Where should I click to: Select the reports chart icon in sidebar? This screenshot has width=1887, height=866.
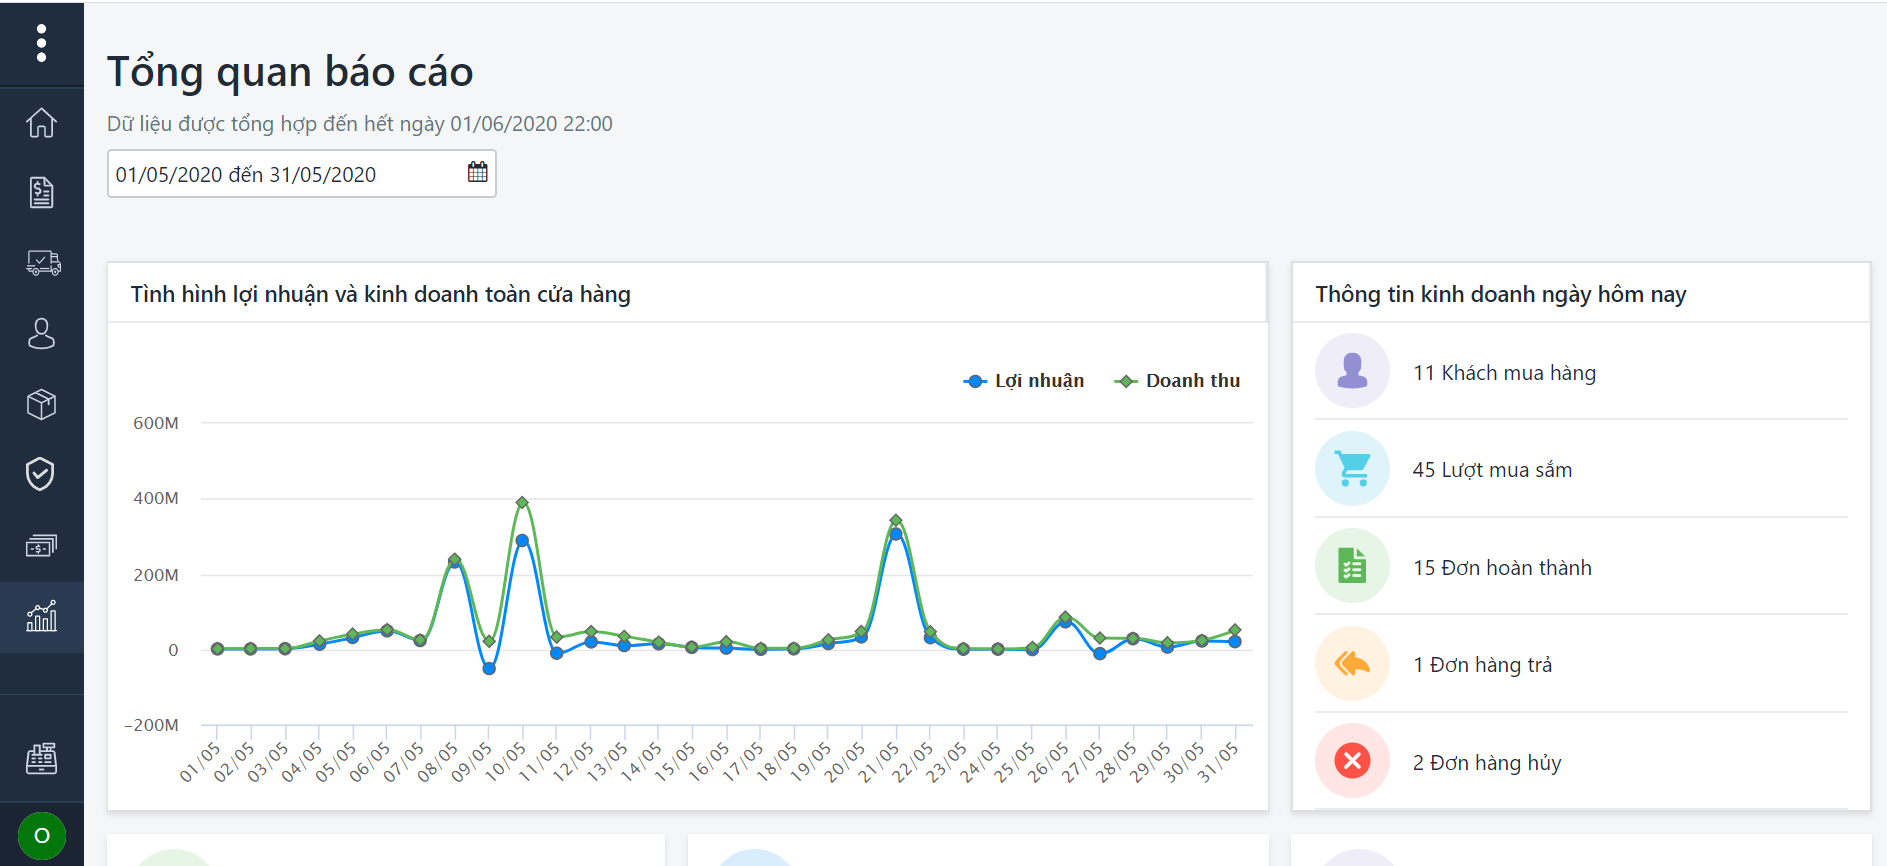(x=41, y=616)
